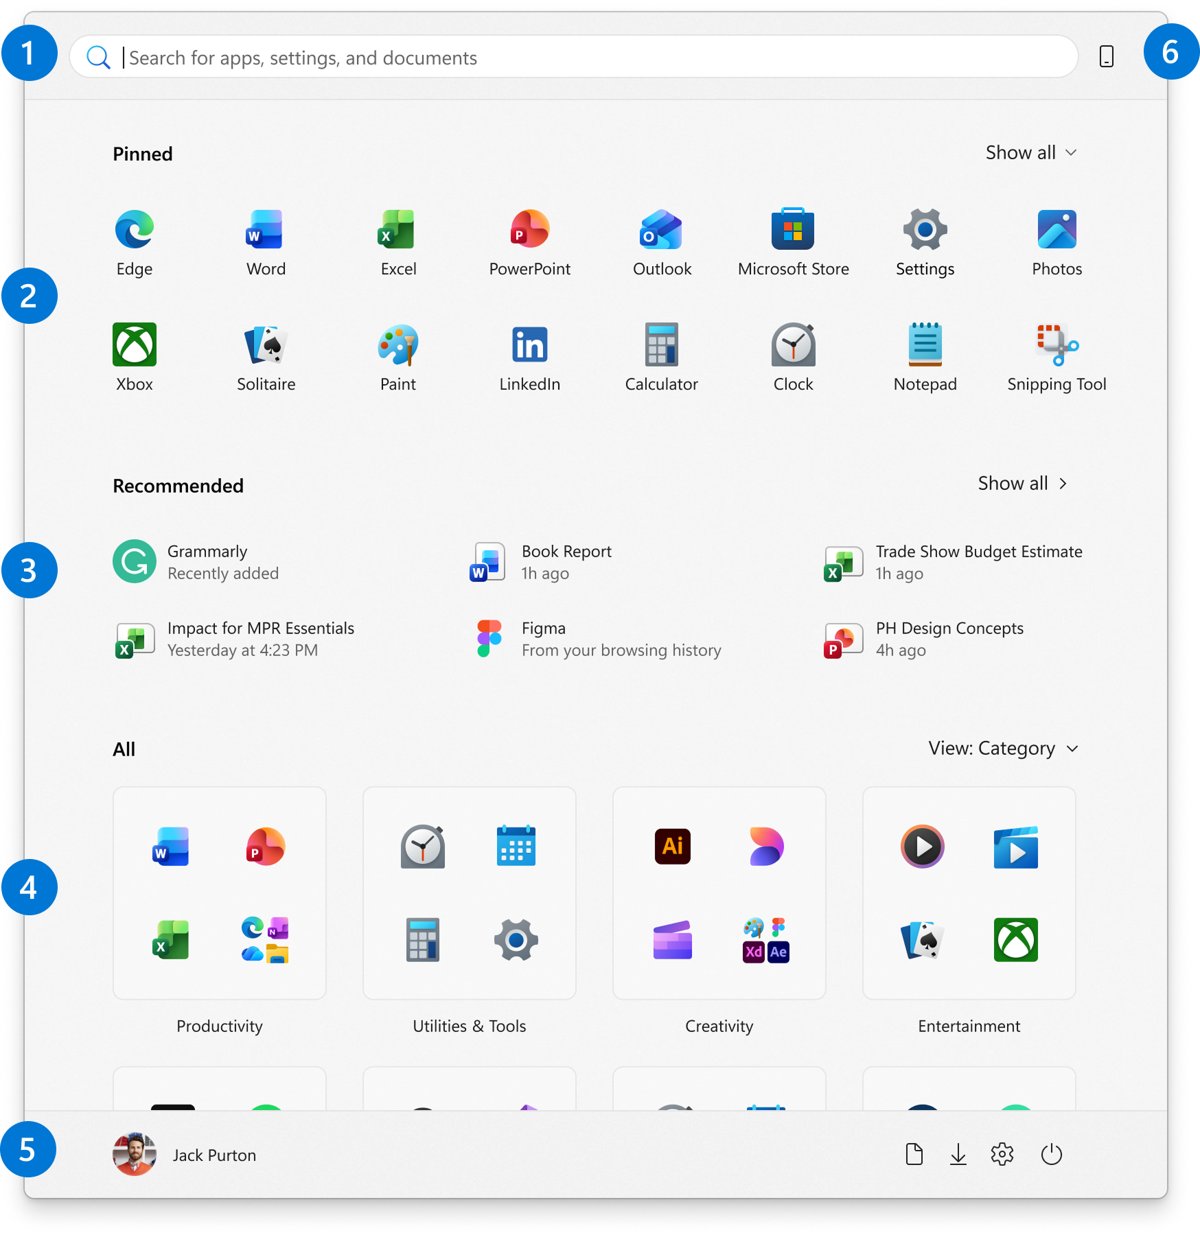Open recommended Grammarly recently added
Viewport: 1200px width, 1235px height.
(196, 562)
